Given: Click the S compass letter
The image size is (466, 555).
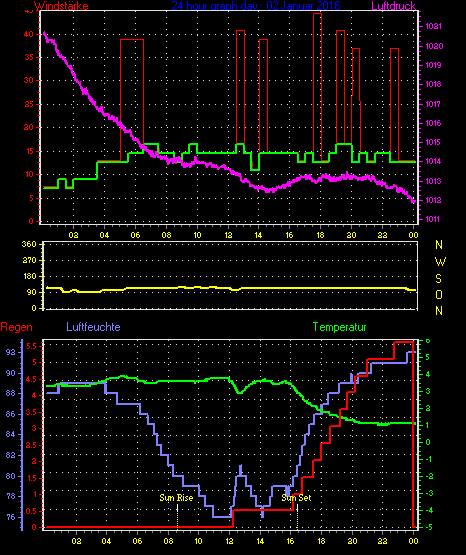Looking at the screenshot, I should coord(439,279).
